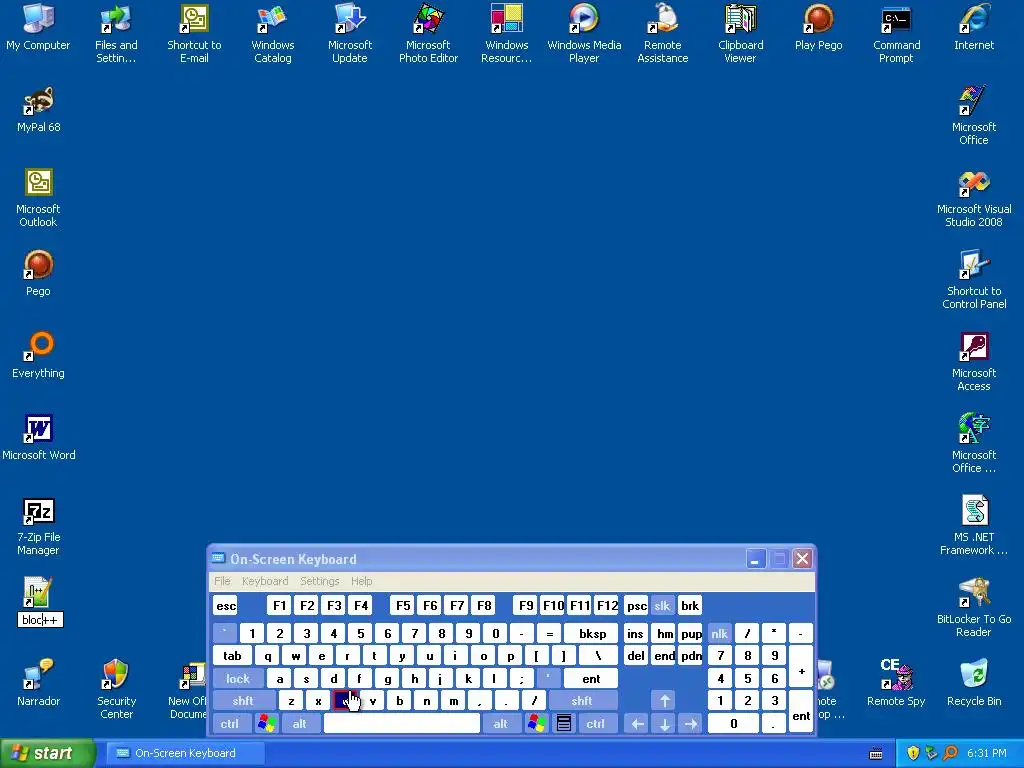Toggle the left shft key
Viewport: 1024px width, 768px height.
(243, 701)
